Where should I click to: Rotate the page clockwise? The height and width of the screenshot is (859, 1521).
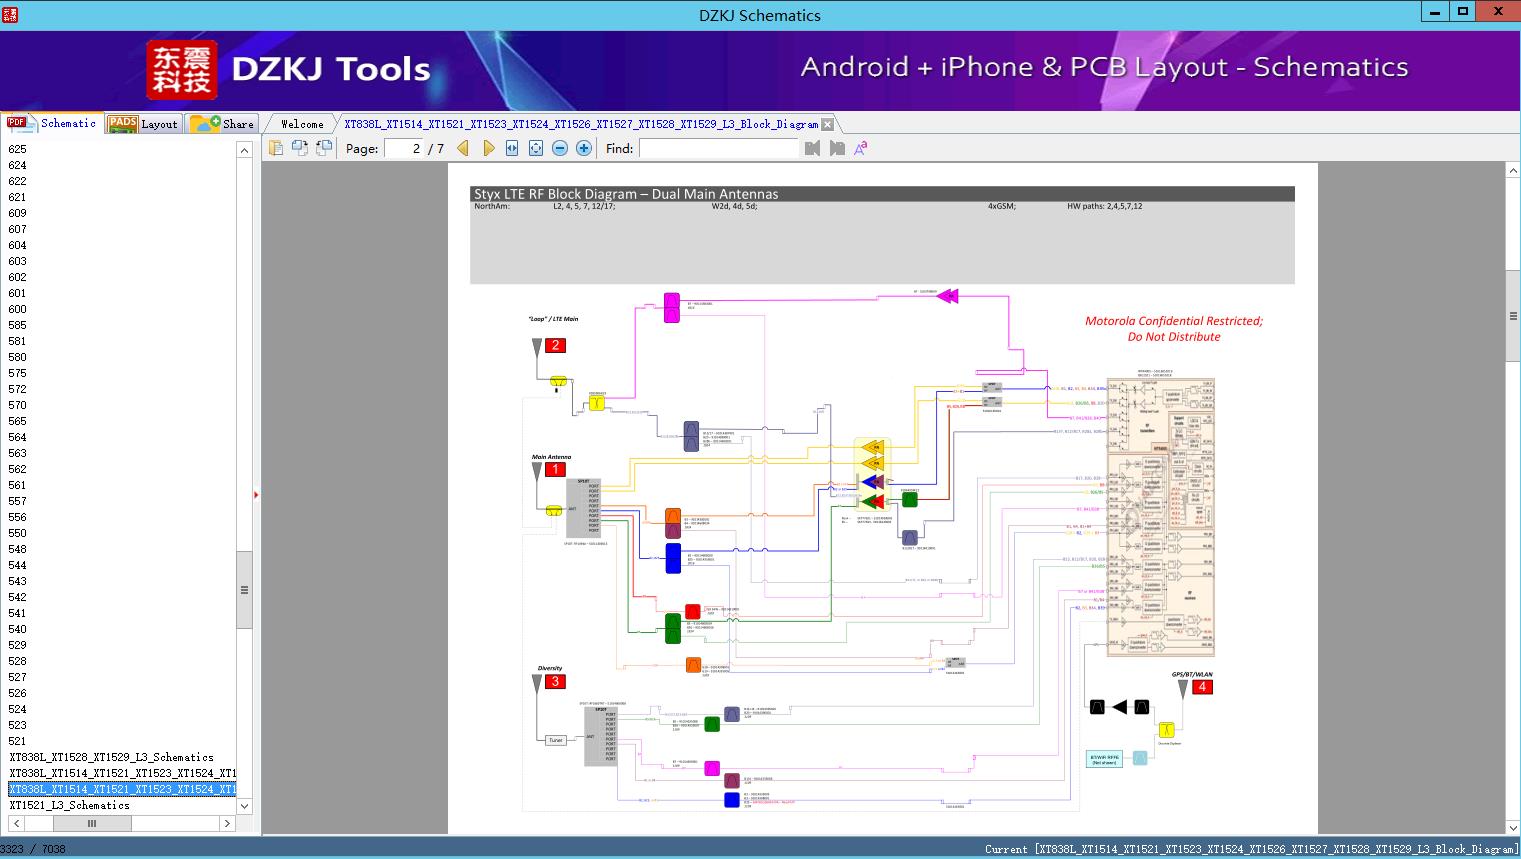[324, 148]
